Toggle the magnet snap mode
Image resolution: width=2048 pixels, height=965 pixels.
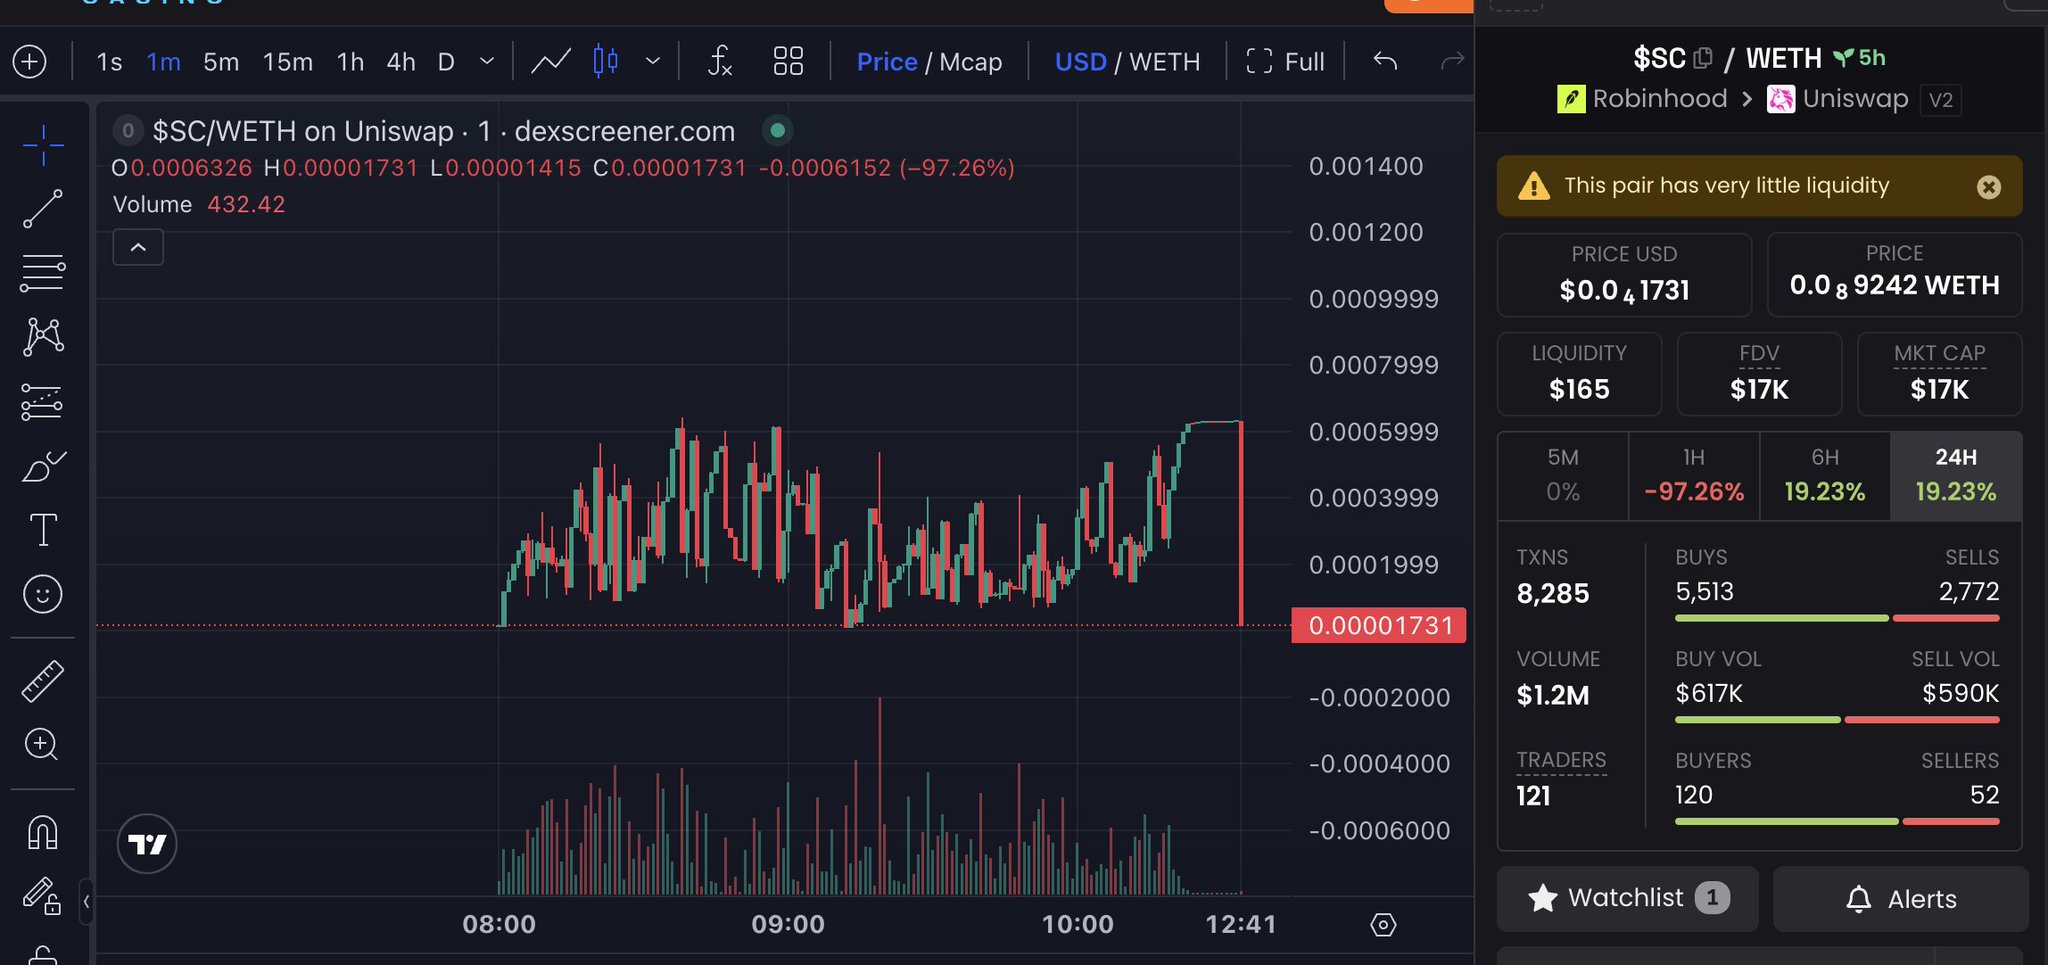click(x=43, y=832)
